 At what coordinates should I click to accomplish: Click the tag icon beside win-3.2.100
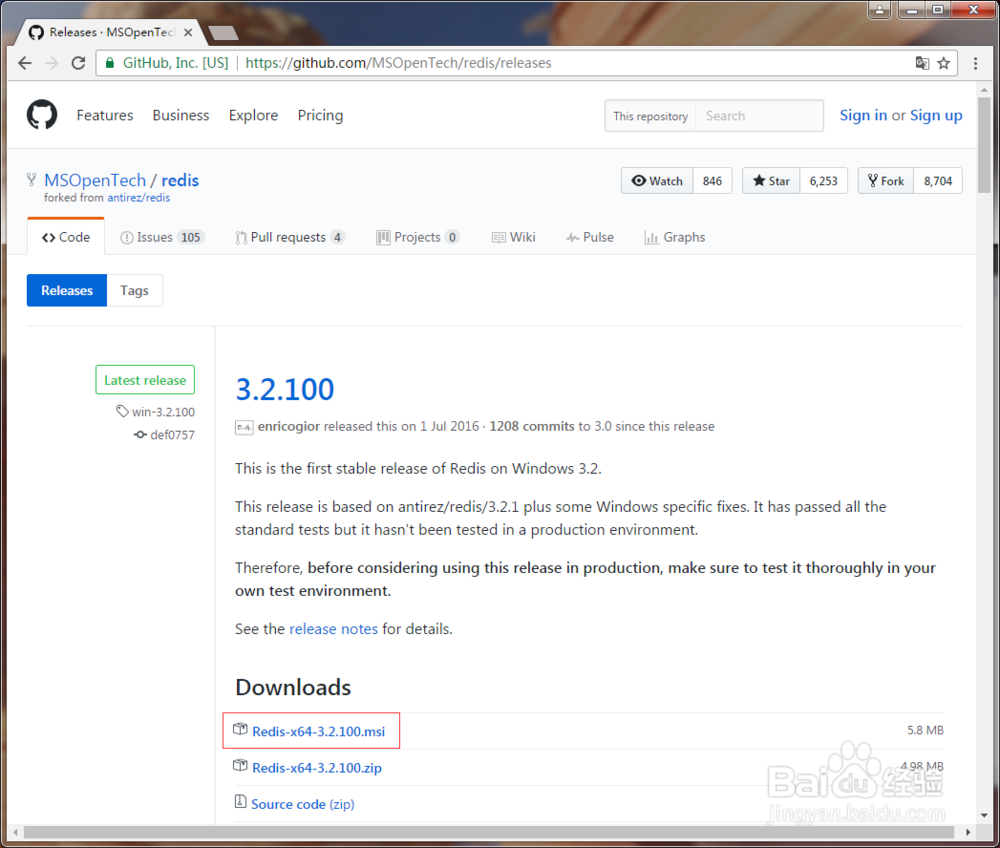click(x=122, y=411)
